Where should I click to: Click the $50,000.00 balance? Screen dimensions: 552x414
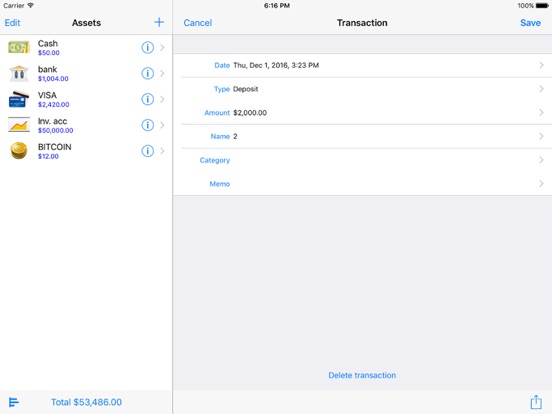tap(56, 130)
